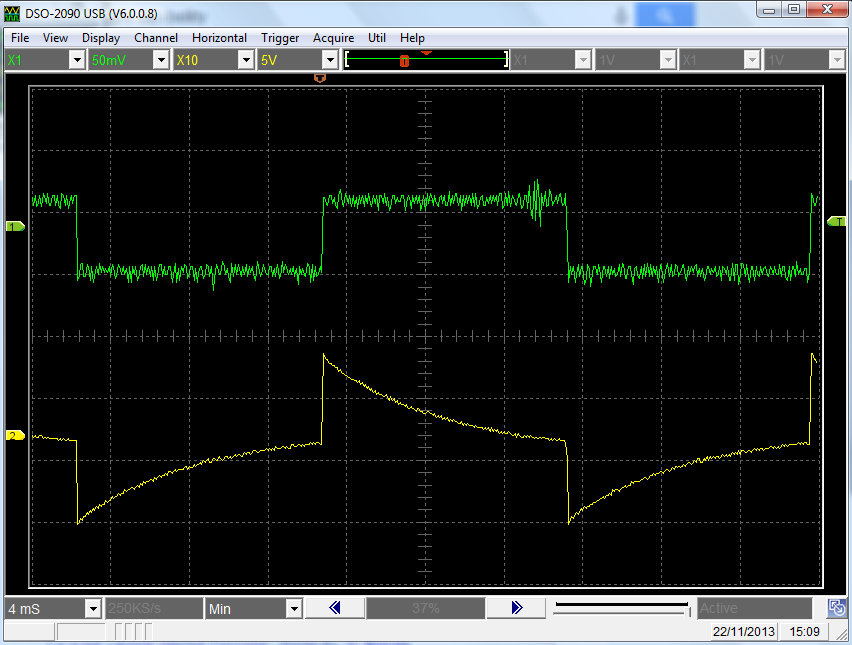Click the refresh icon at bottom right

(x=837, y=608)
